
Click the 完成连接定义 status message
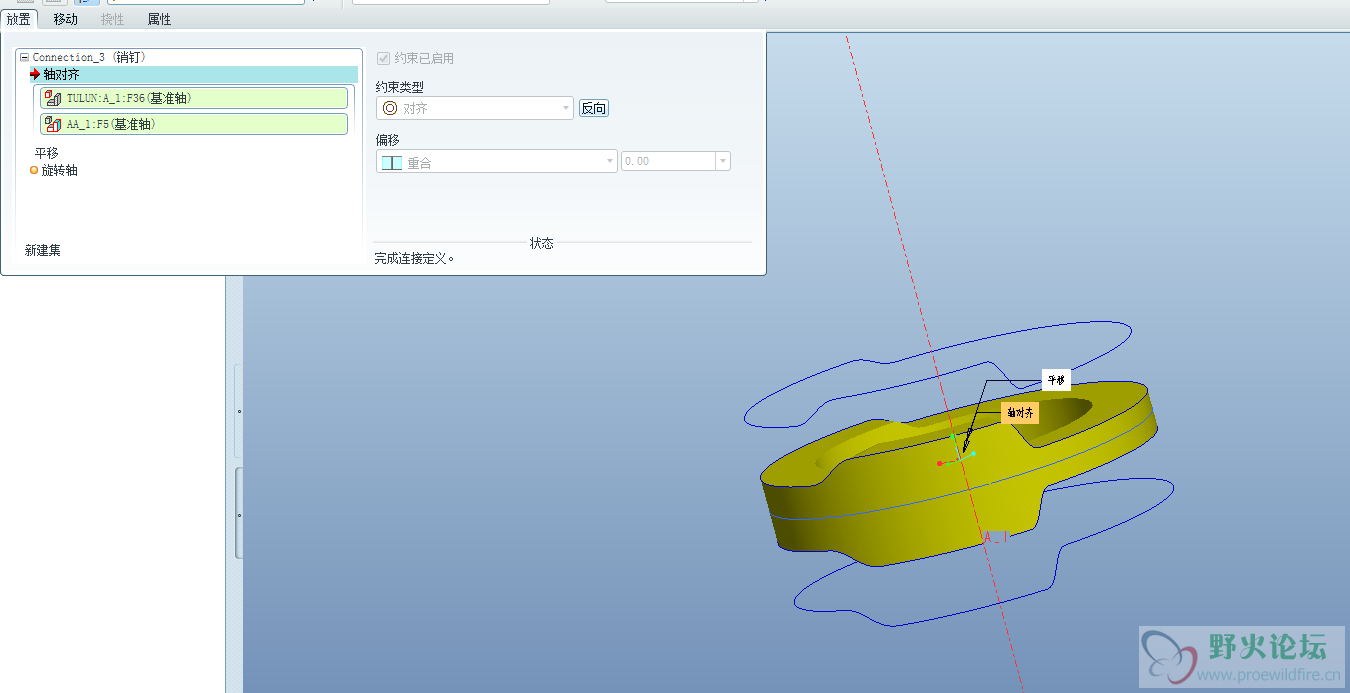pyautogui.click(x=415, y=258)
